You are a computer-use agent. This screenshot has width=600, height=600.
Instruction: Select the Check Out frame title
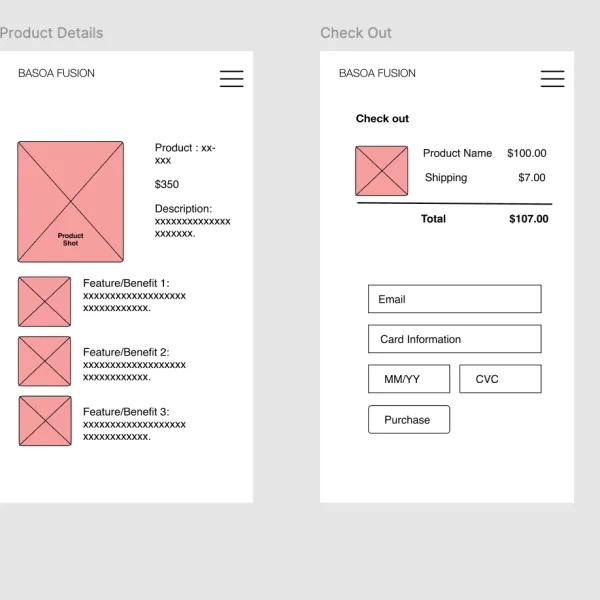click(356, 33)
